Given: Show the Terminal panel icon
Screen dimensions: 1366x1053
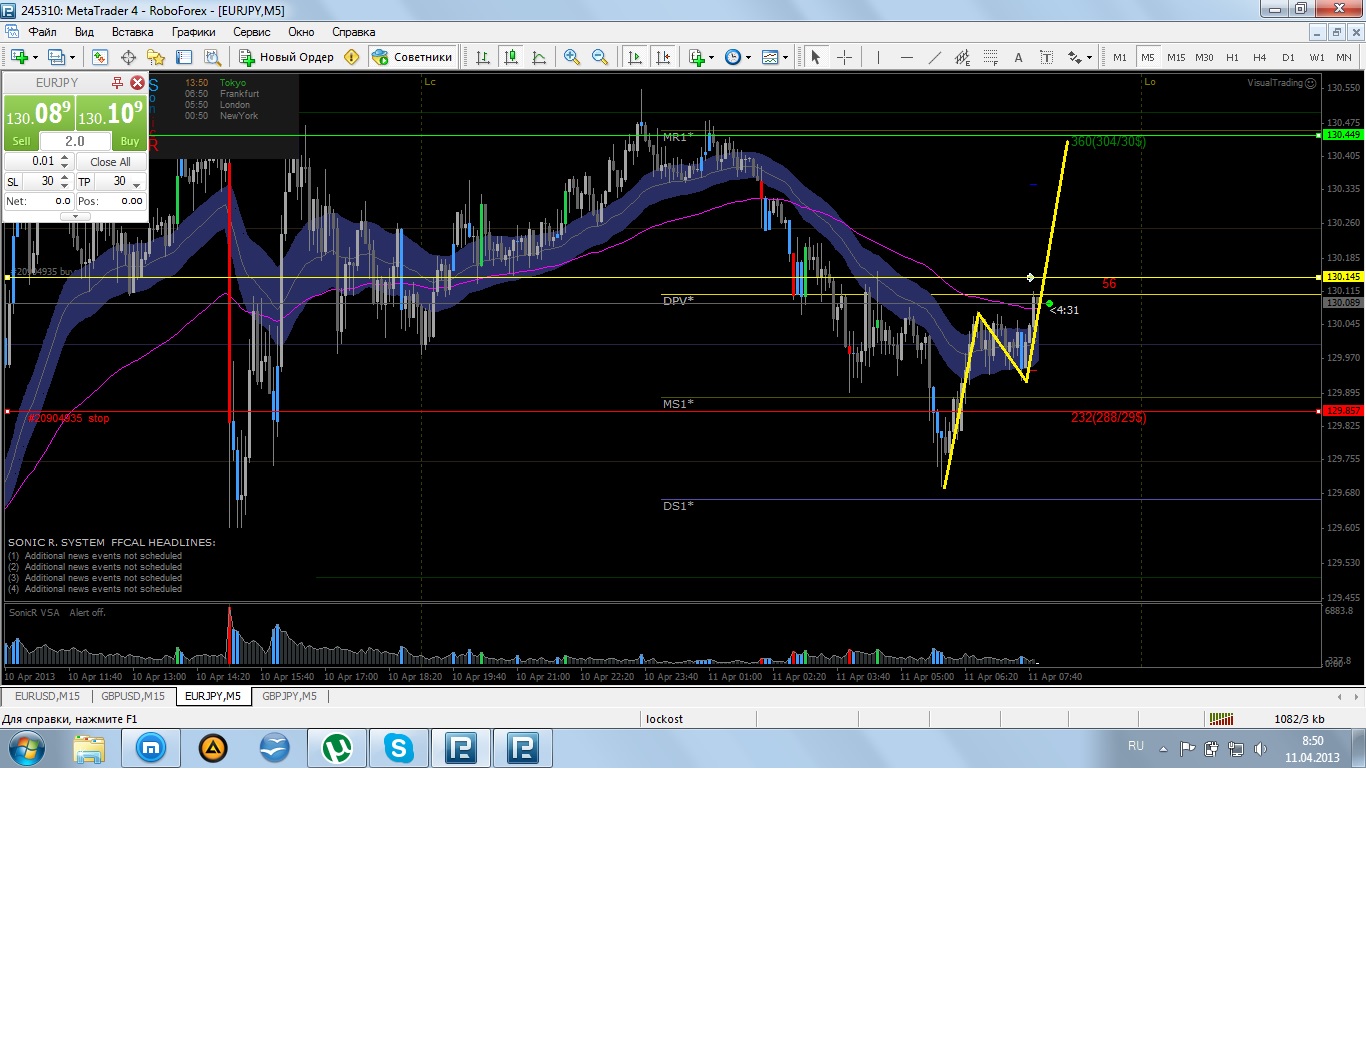Looking at the screenshot, I should click(184, 57).
